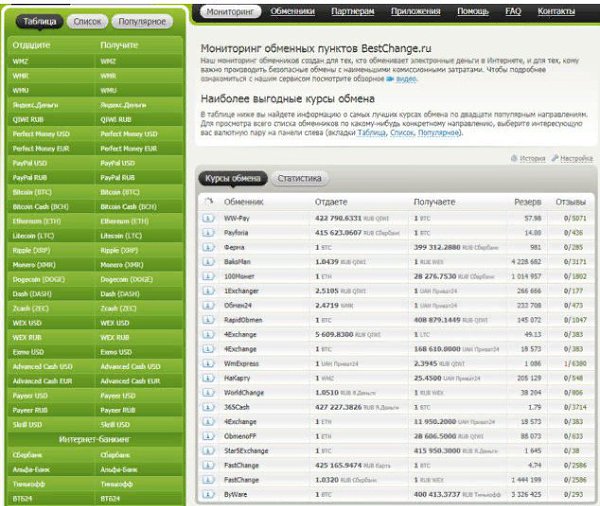
Task: Open info icon for ByWare row
Action: tap(208, 495)
